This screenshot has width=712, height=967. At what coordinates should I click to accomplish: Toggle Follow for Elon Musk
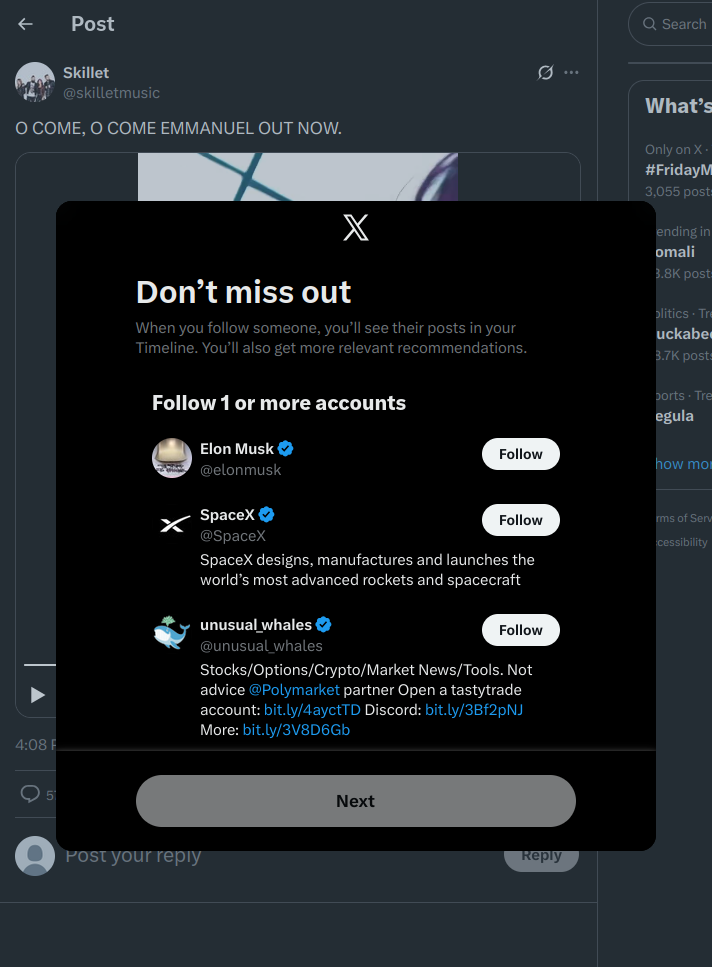coord(520,453)
